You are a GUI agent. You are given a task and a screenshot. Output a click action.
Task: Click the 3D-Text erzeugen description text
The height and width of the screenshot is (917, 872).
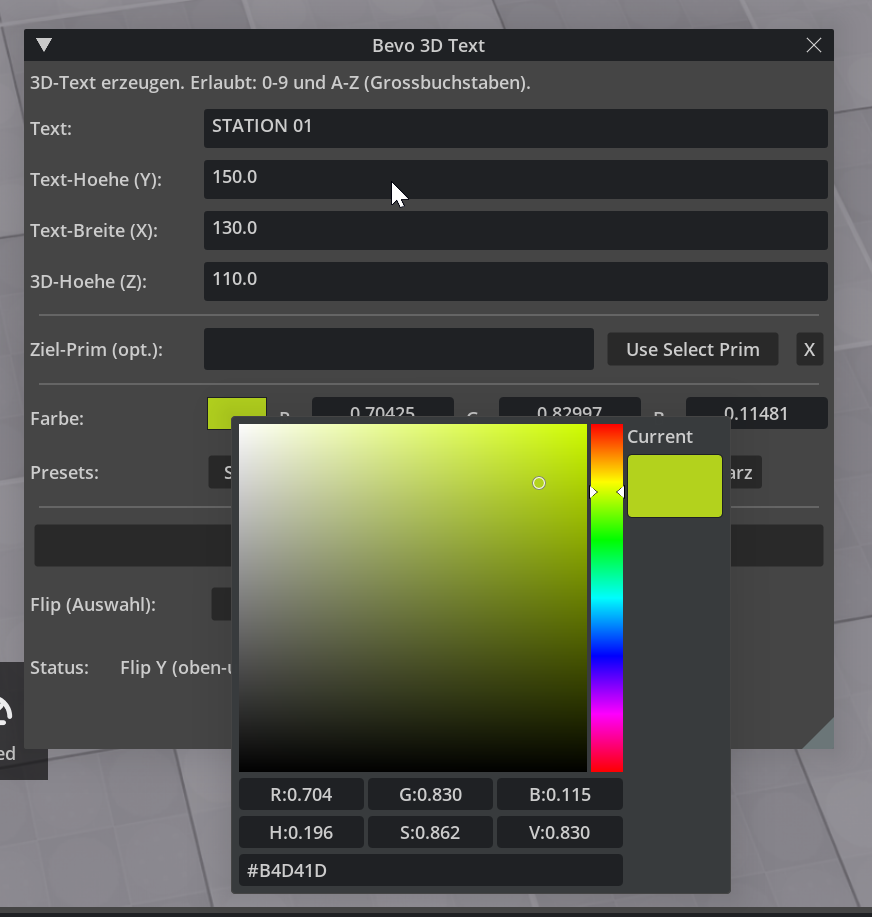coord(280,82)
